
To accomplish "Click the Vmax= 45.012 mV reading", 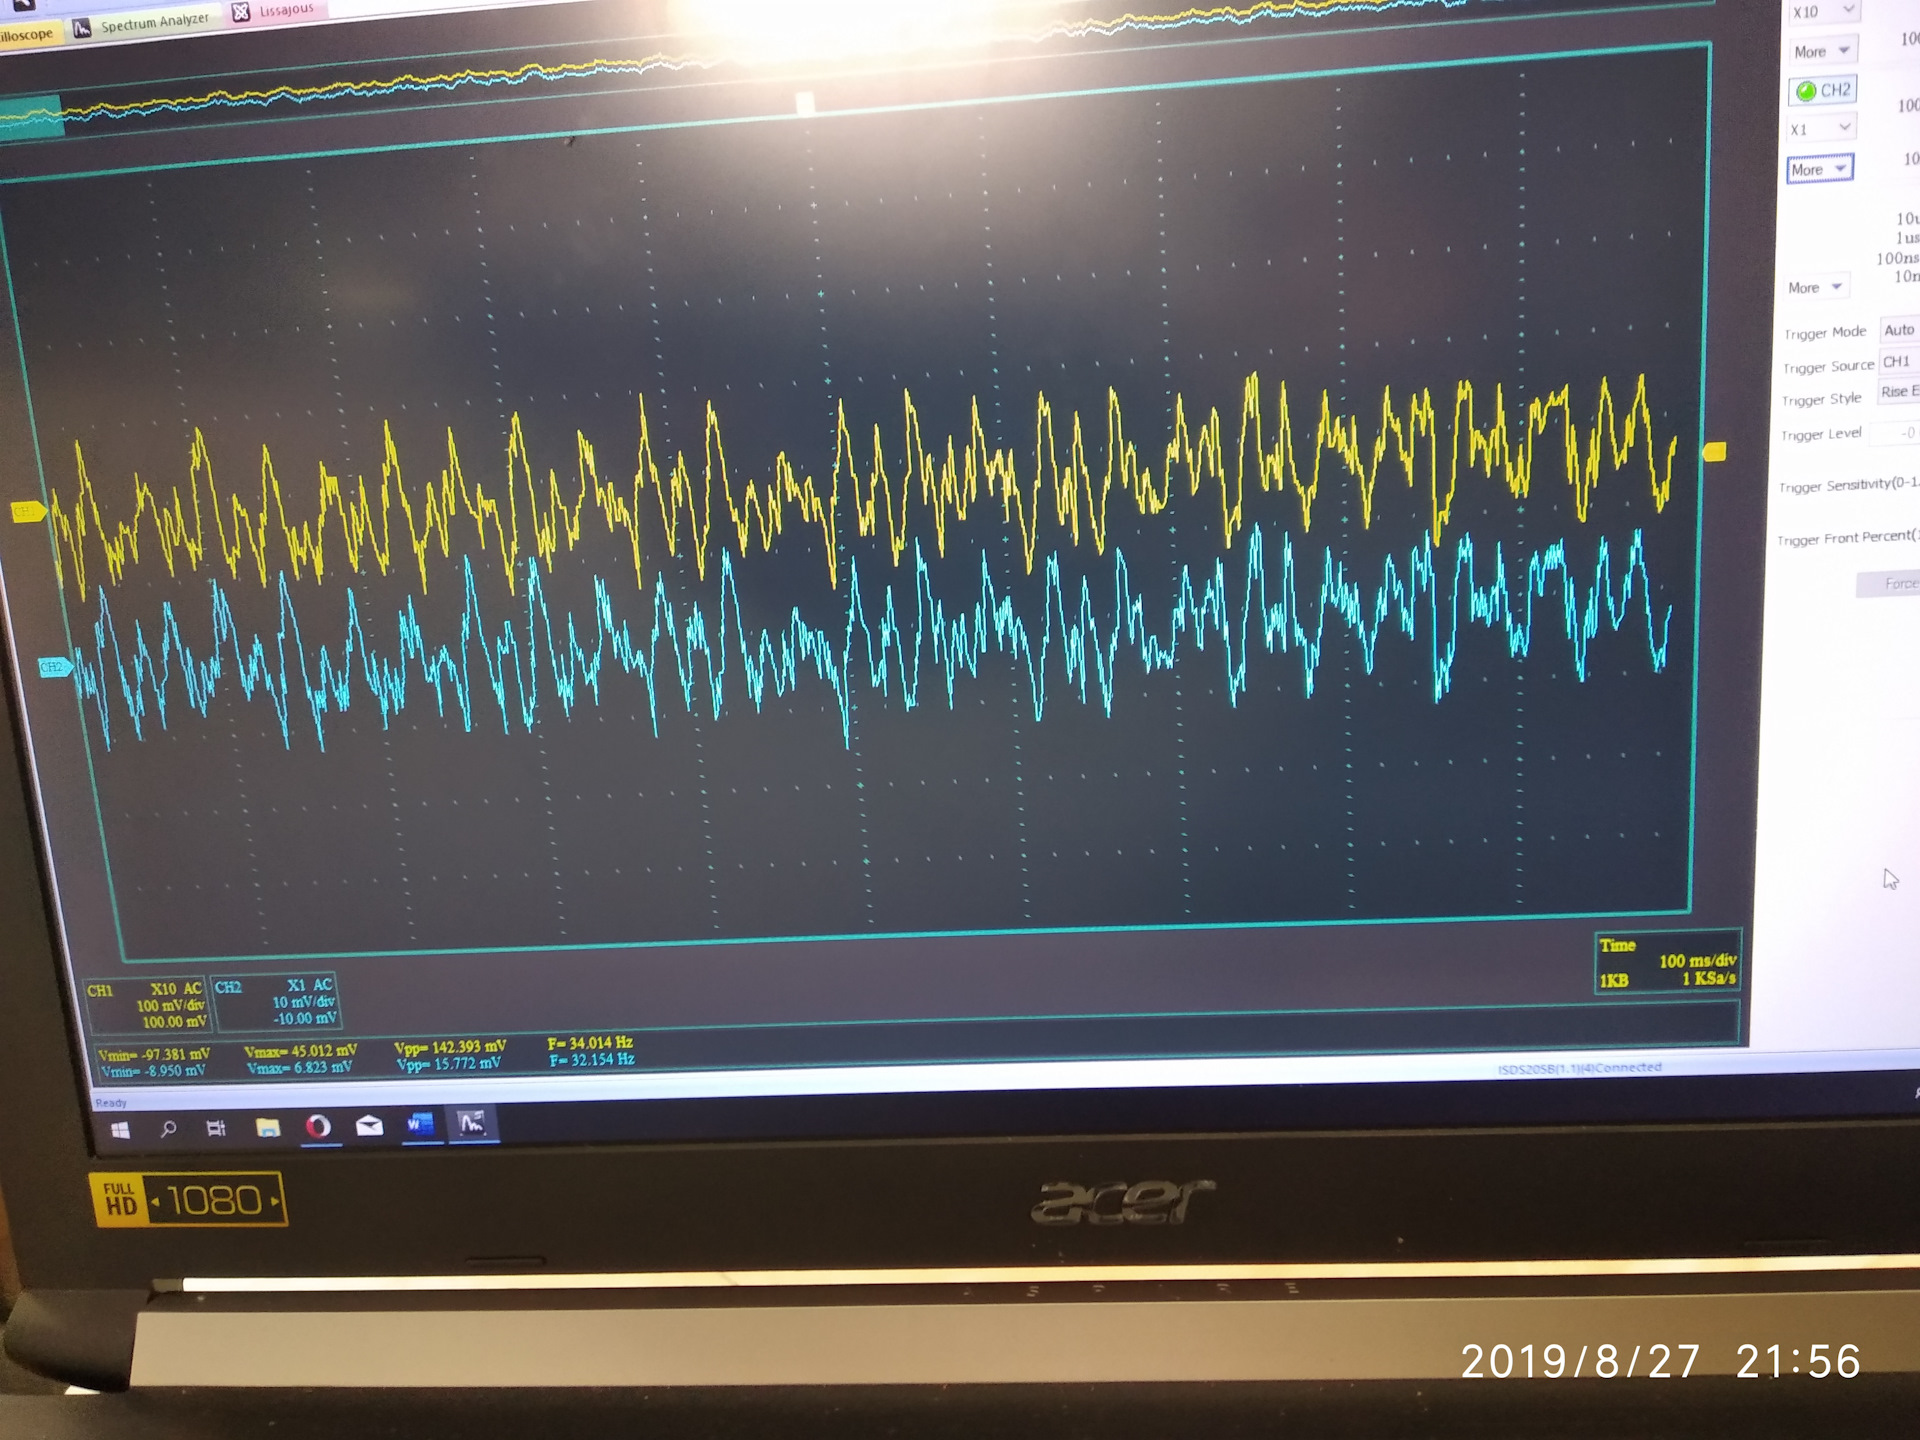I will [x=301, y=1051].
